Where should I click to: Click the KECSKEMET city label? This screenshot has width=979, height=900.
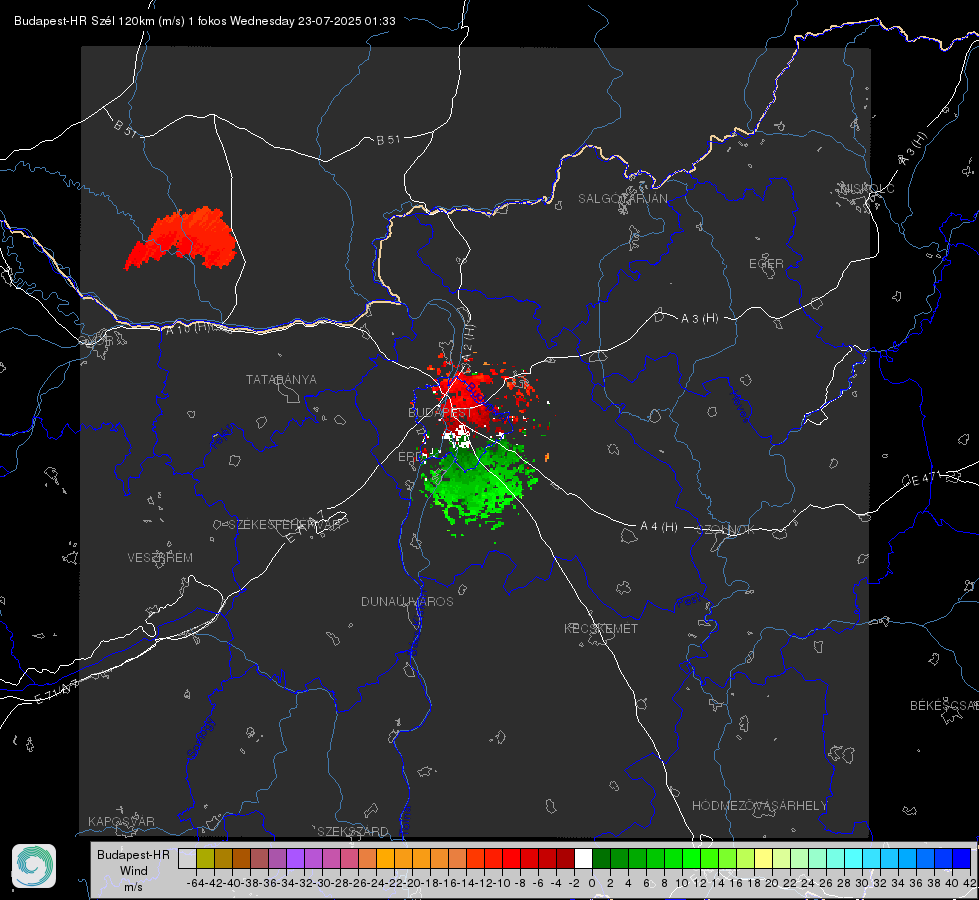tap(601, 628)
